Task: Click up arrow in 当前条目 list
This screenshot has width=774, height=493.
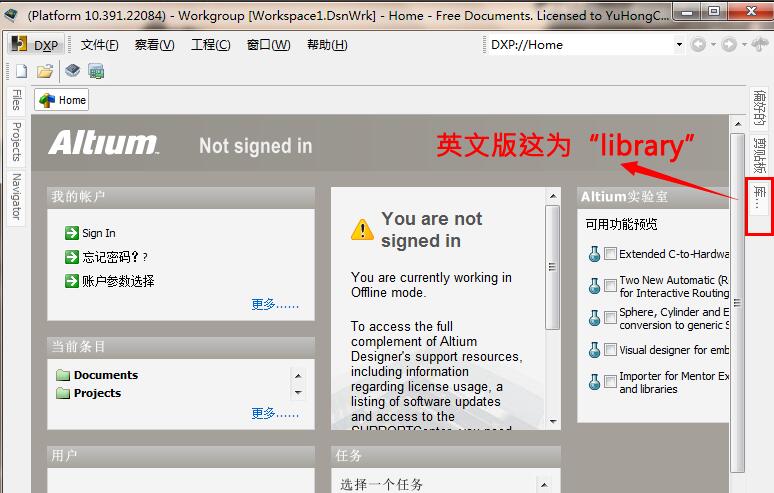Action: click(298, 376)
